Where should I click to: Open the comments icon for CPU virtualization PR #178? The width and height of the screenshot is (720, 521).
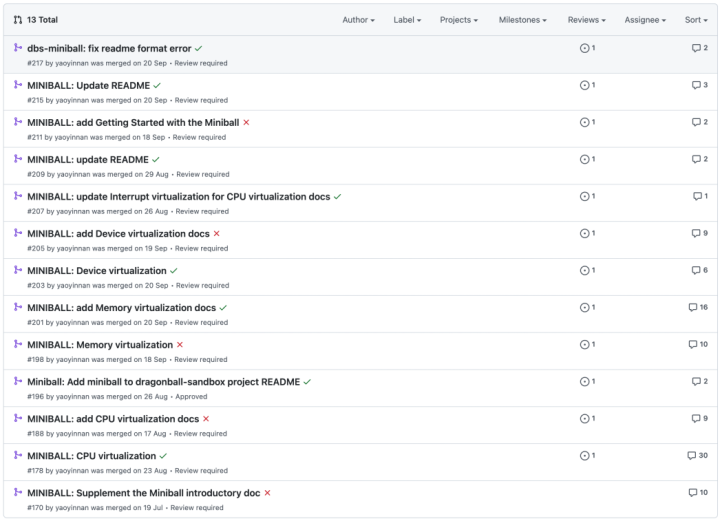(691, 455)
